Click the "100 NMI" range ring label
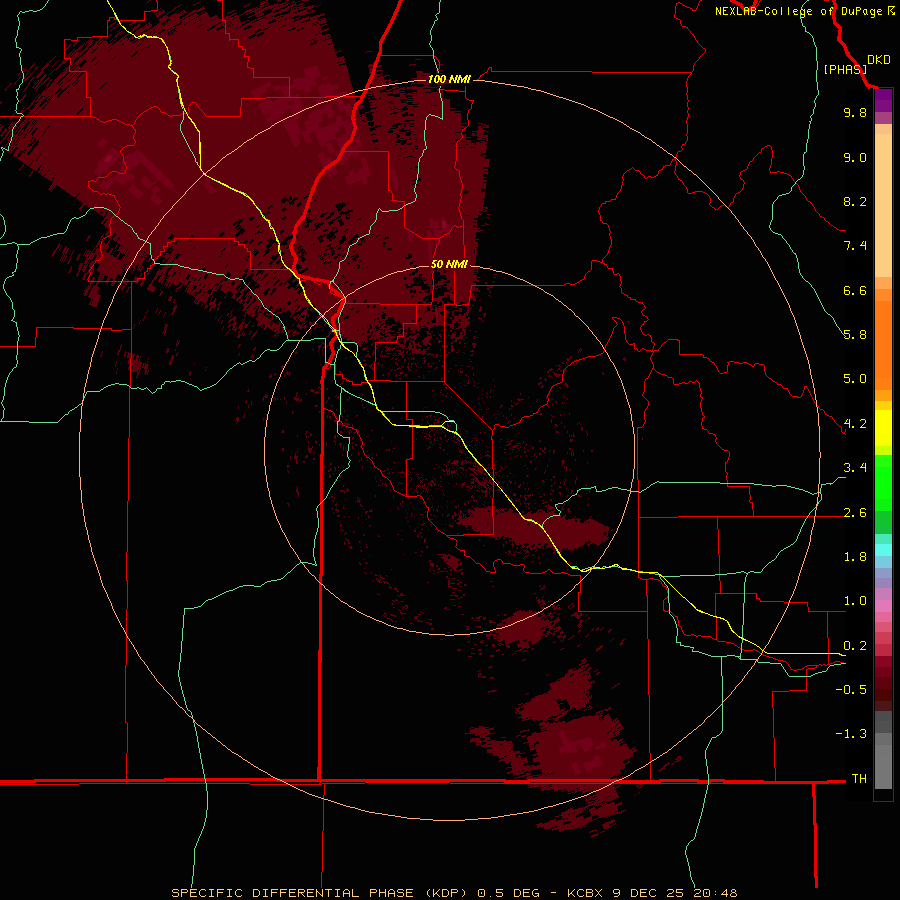 (449, 79)
